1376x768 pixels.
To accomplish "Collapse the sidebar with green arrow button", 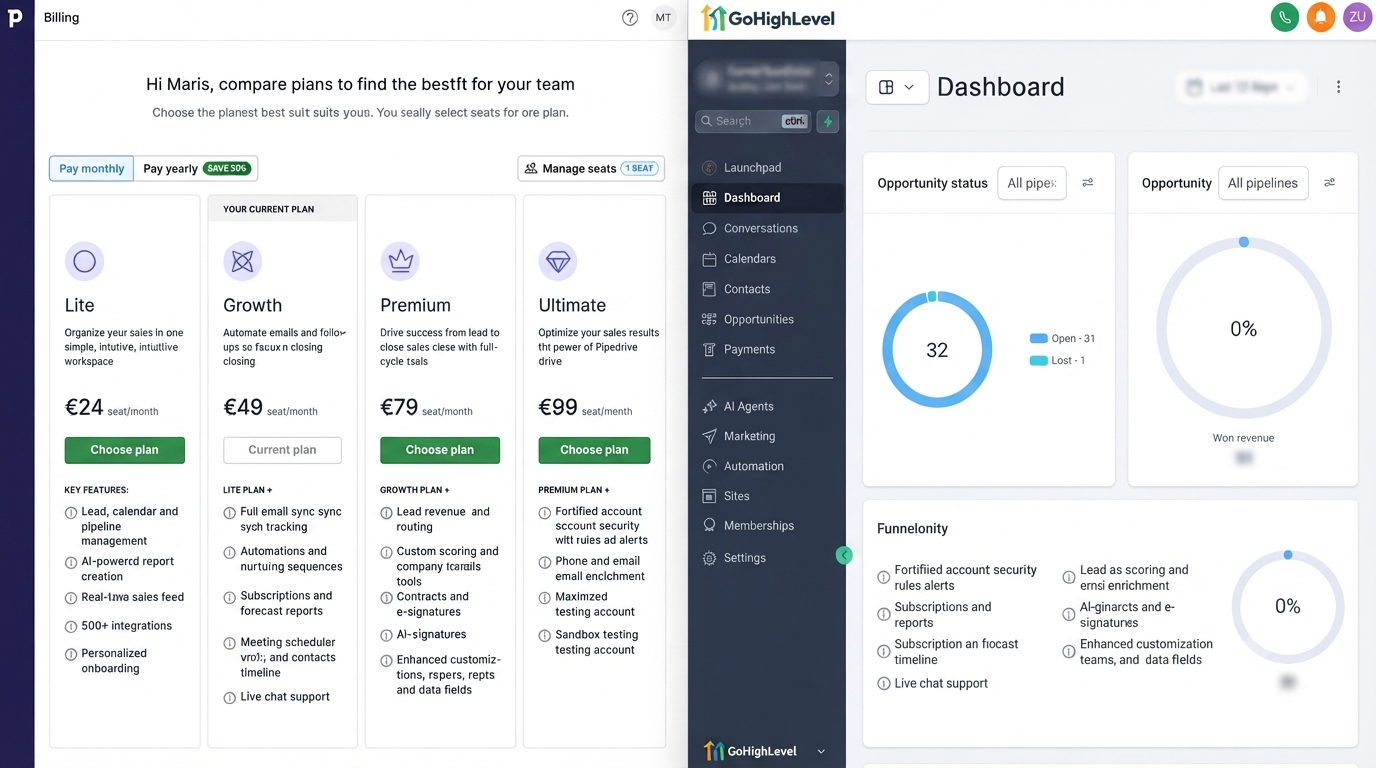I will coord(844,555).
